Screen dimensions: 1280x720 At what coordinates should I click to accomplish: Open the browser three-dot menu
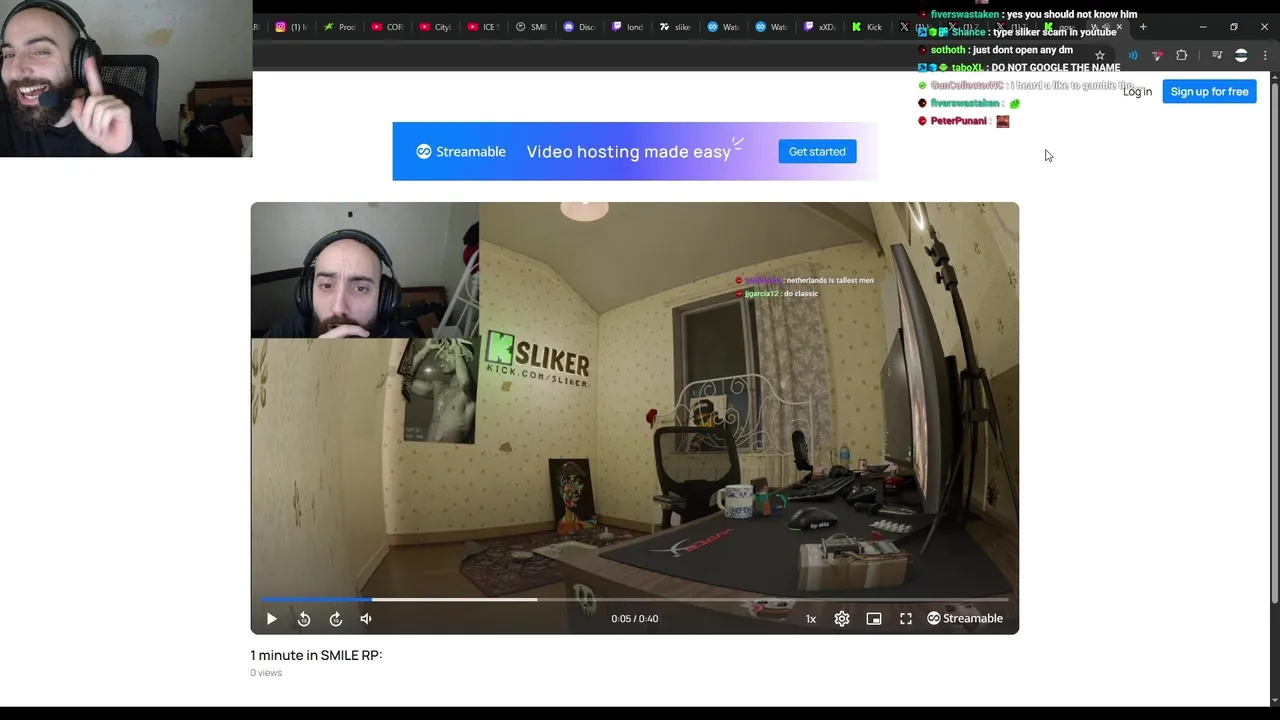point(1264,56)
